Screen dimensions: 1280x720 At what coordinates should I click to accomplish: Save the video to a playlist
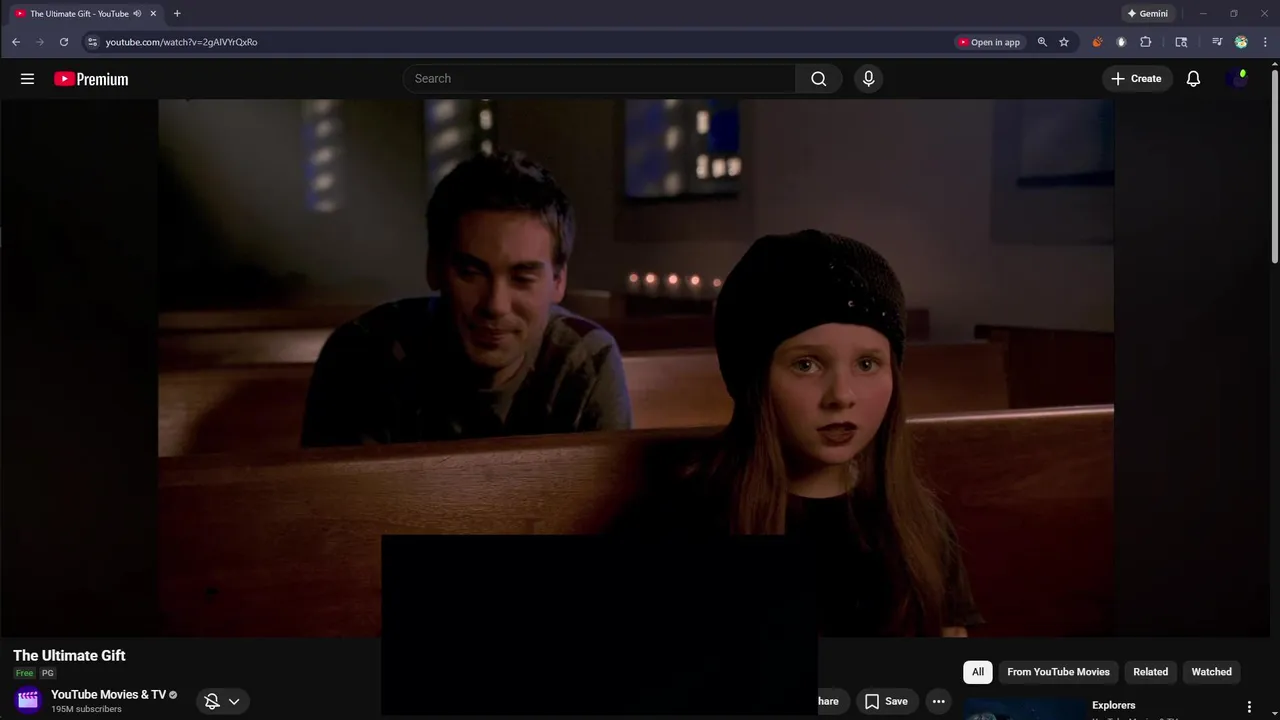click(886, 701)
